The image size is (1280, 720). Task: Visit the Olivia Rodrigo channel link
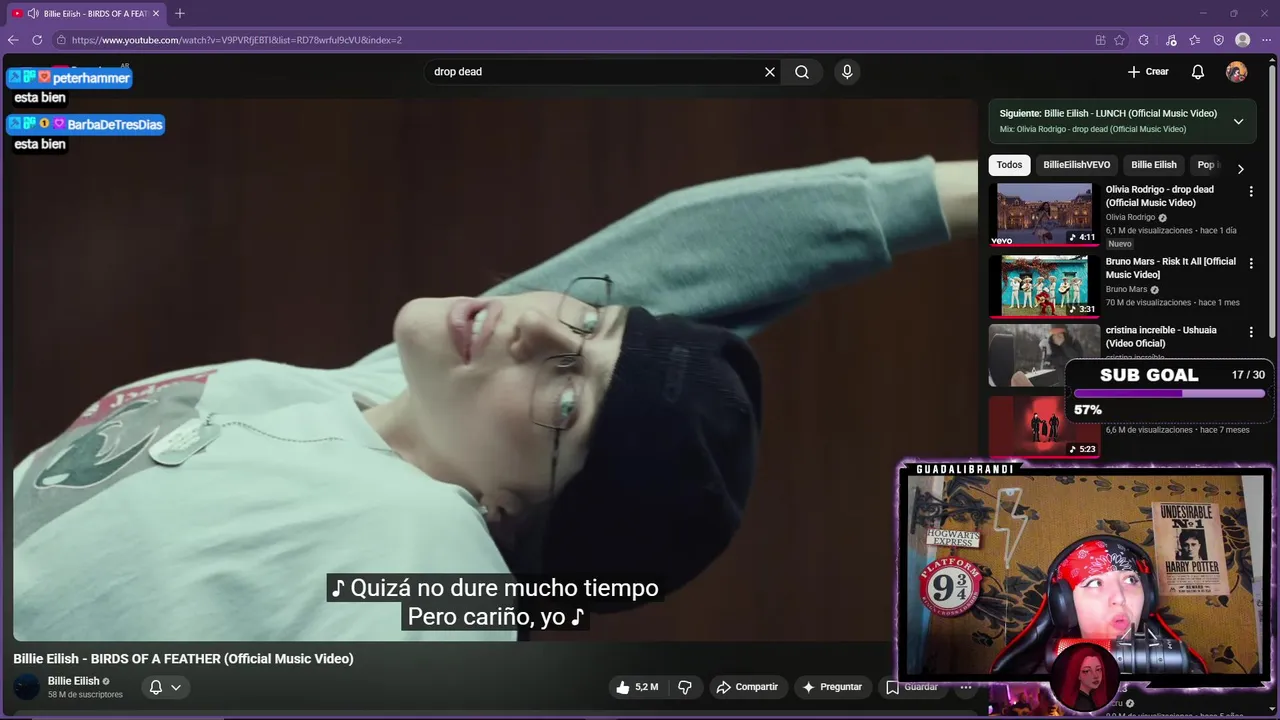(x=1130, y=217)
